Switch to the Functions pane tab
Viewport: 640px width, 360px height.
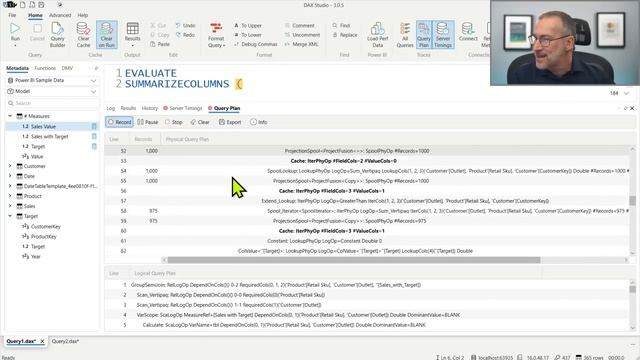click(x=45, y=68)
